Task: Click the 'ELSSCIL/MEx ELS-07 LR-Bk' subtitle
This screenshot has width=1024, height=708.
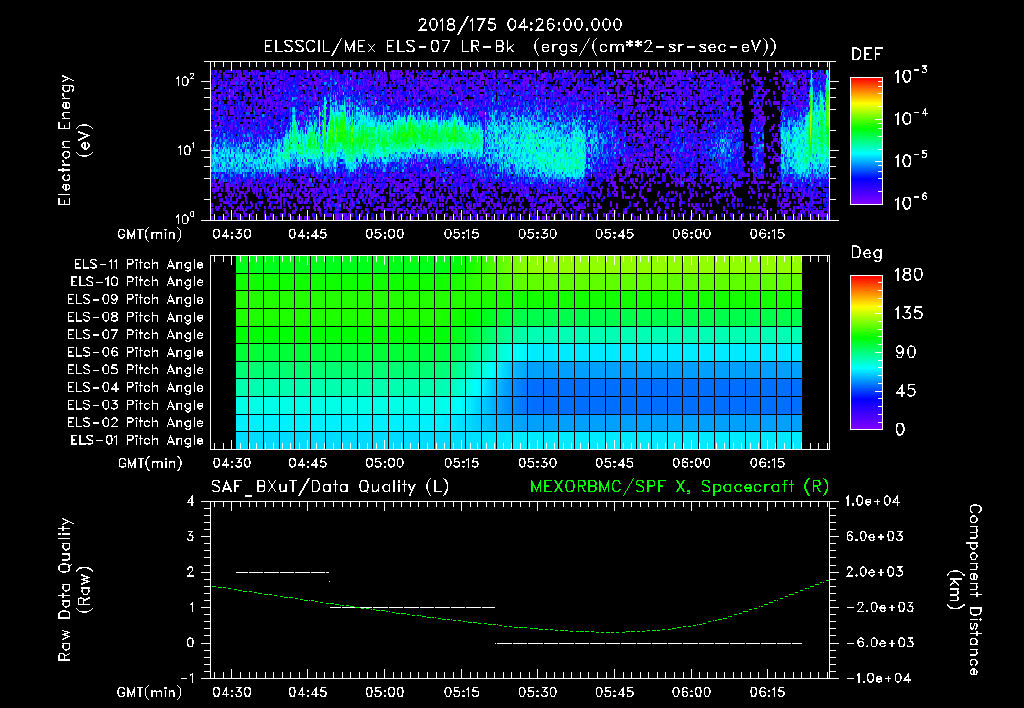Action: [x=389, y=47]
